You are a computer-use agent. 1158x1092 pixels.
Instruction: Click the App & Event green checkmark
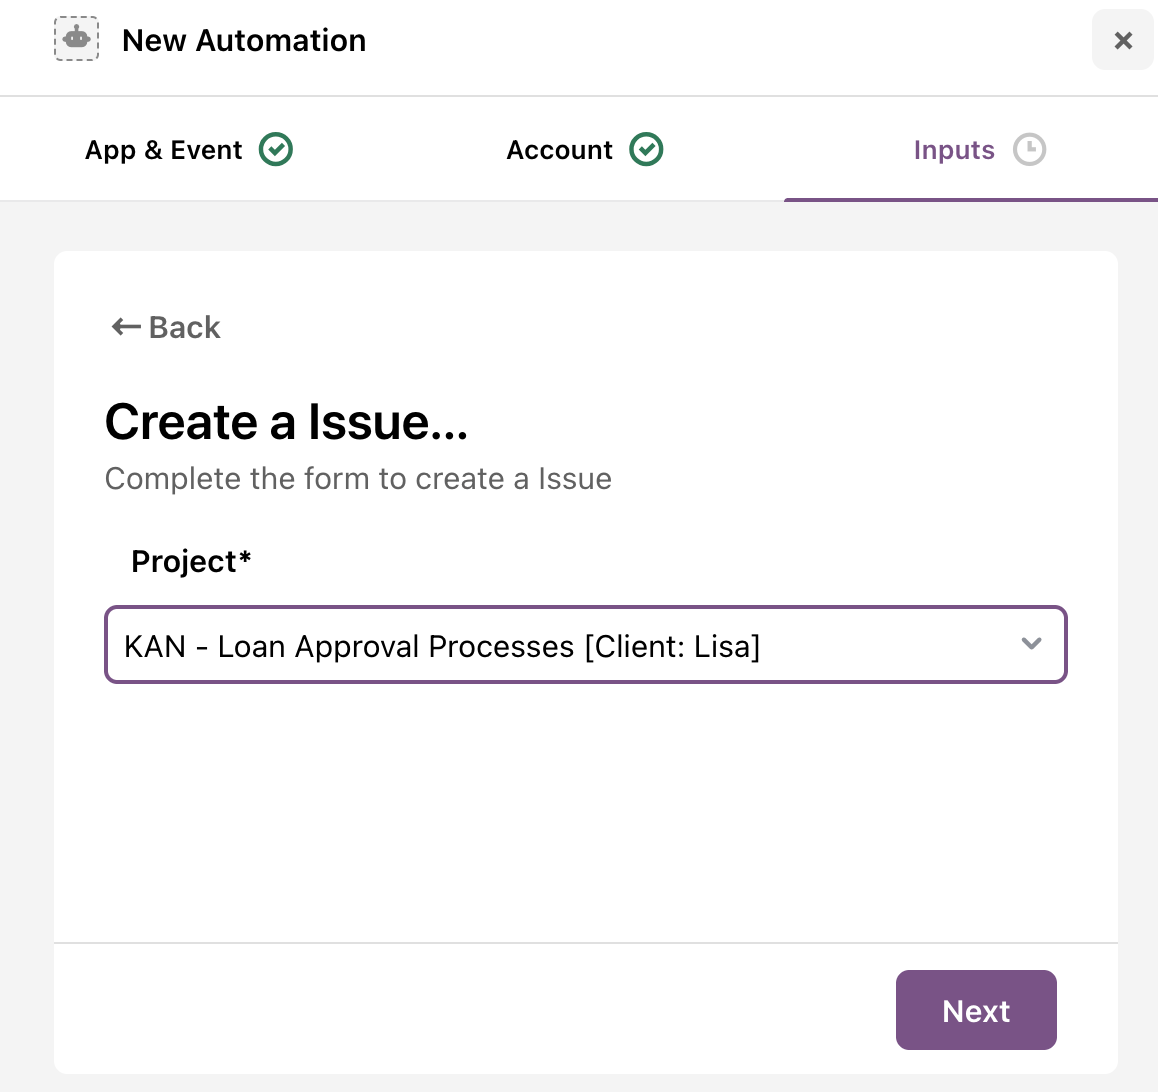(276, 150)
